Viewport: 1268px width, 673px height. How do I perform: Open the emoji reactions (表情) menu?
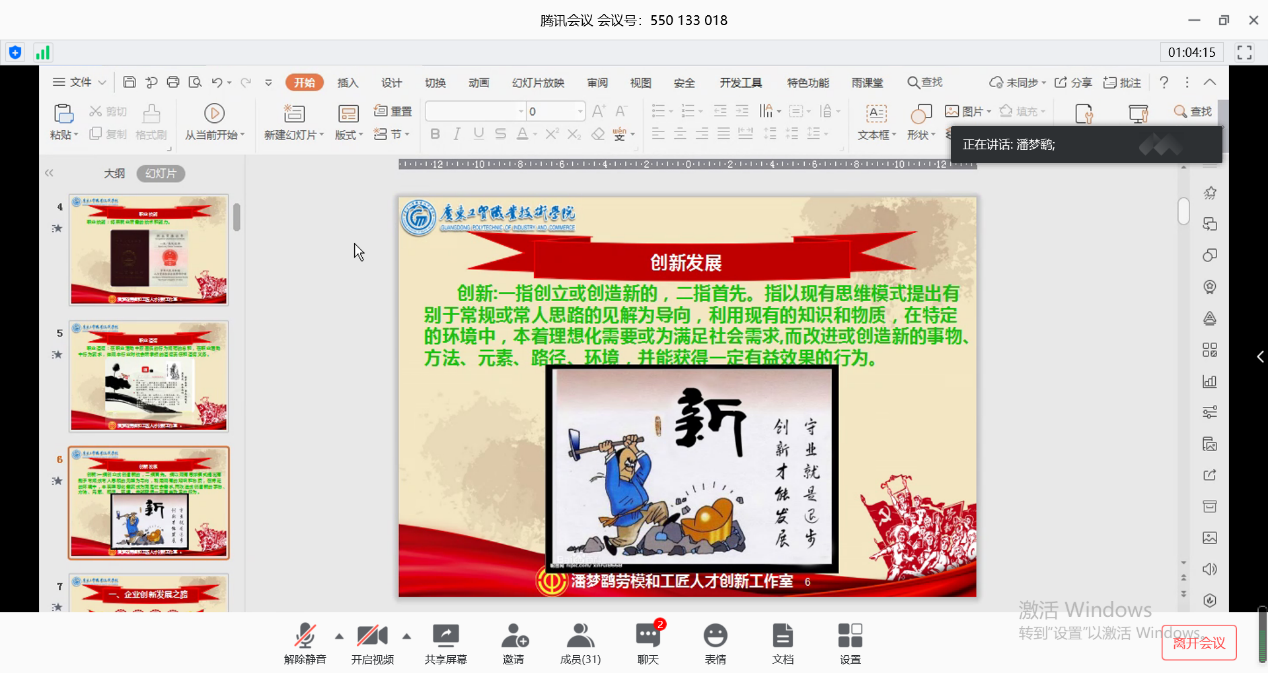pyautogui.click(x=715, y=643)
